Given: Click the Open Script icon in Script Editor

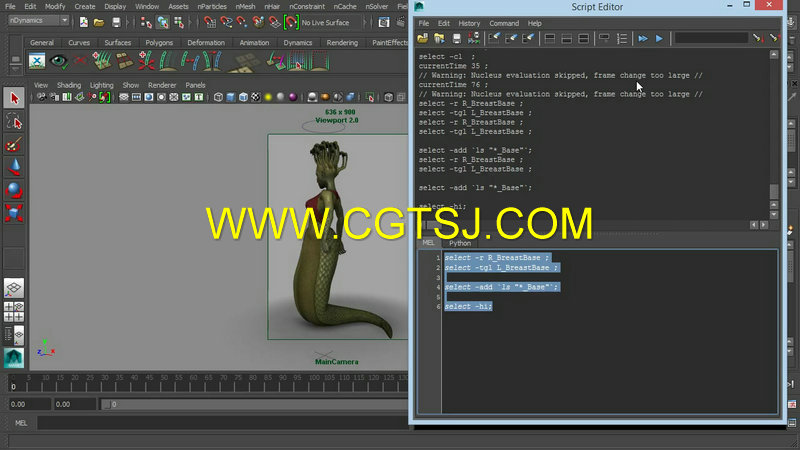Looking at the screenshot, I should 422,38.
